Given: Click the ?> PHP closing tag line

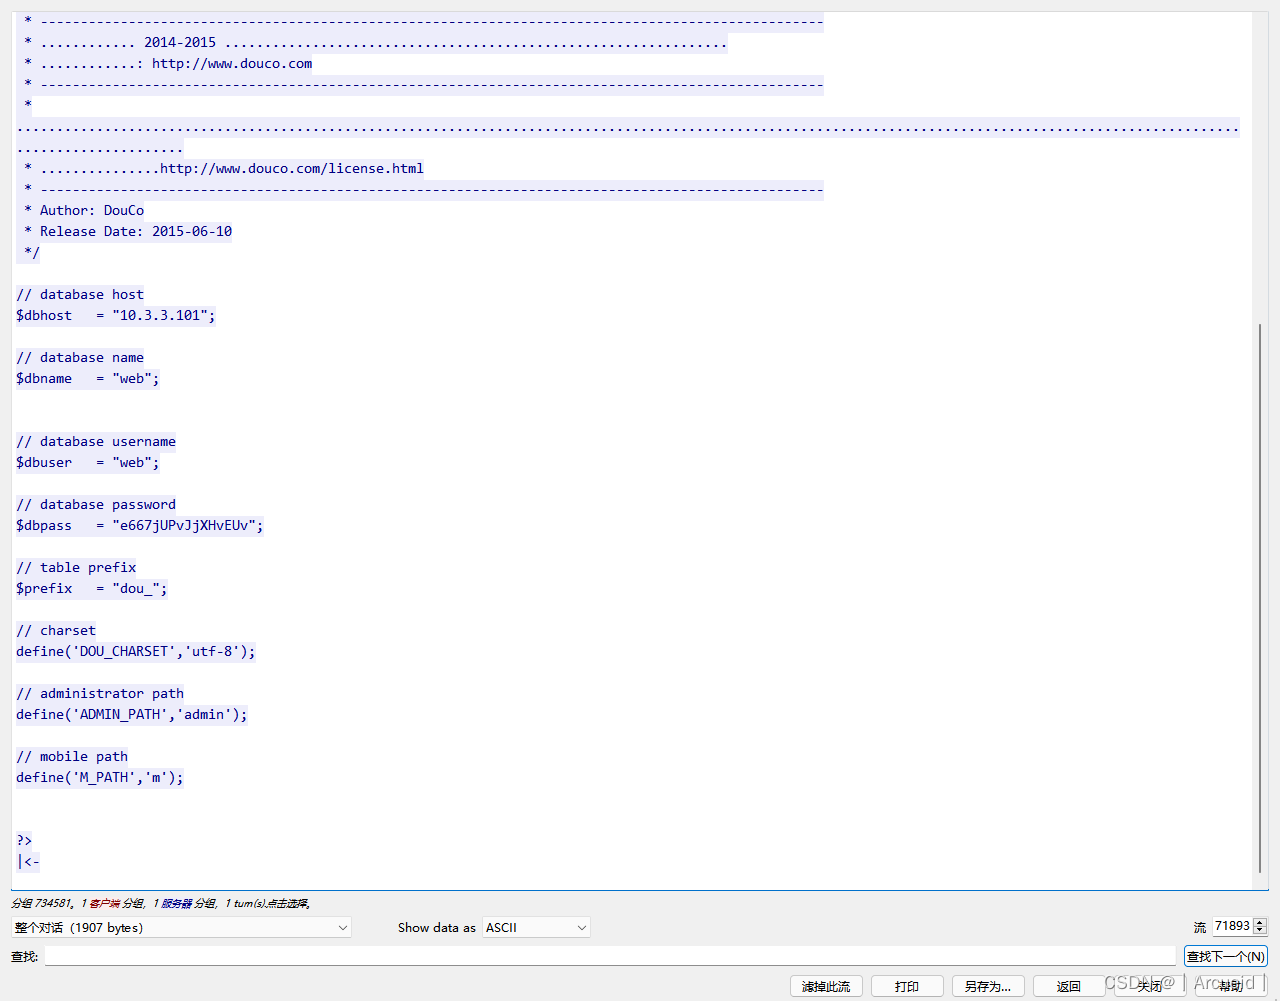Looking at the screenshot, I should coord(24,840).
